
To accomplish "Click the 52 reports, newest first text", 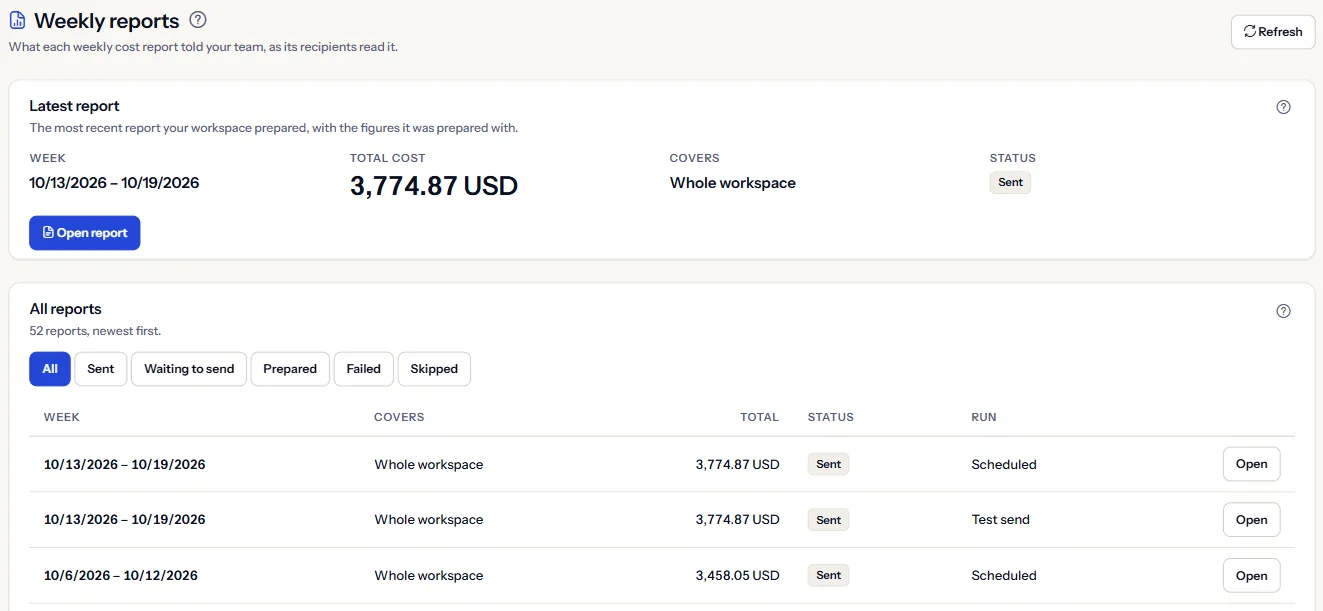I will 95,331.
